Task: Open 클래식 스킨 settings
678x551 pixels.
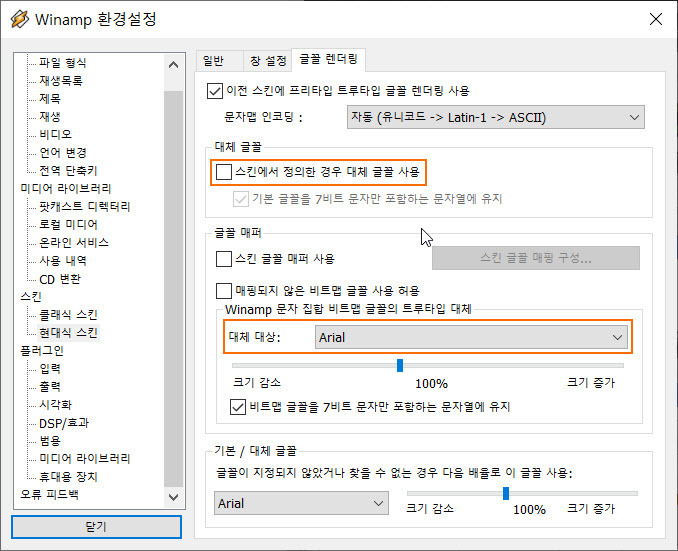Action: click(x=68, y=315)
